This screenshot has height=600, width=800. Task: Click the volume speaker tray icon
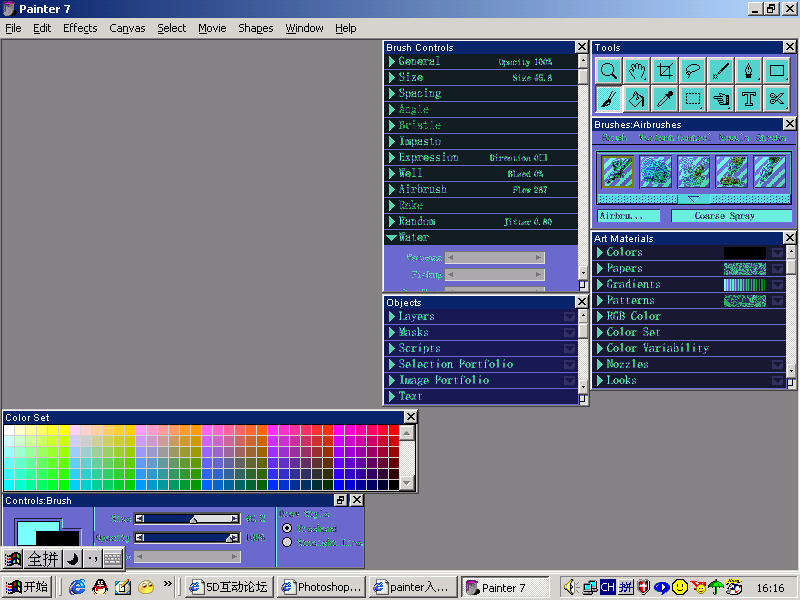click(x=570, y=587)
